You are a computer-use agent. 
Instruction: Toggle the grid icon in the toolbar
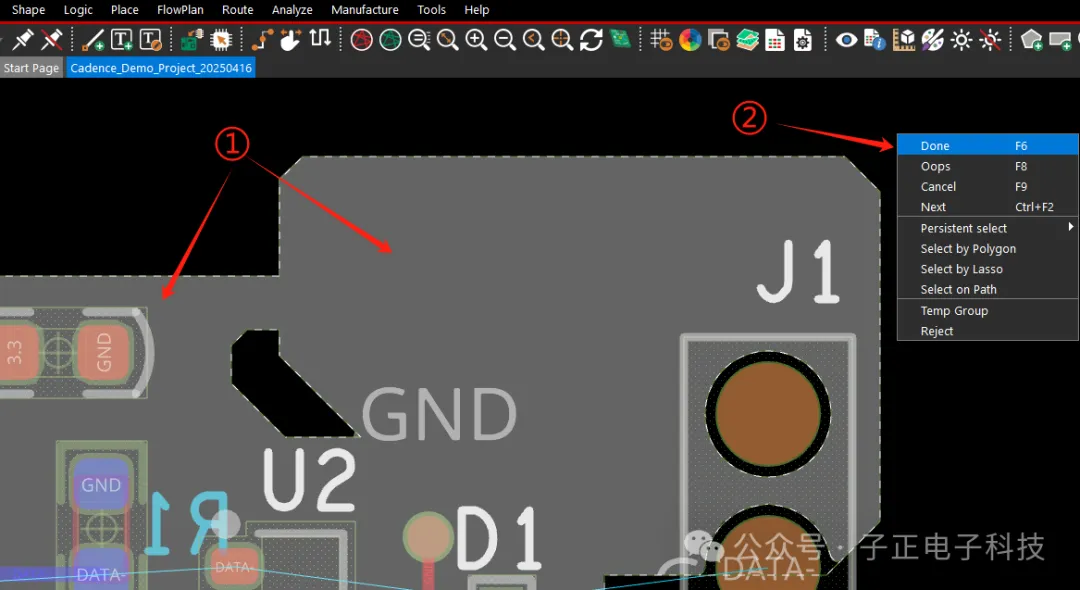(661, 40)
